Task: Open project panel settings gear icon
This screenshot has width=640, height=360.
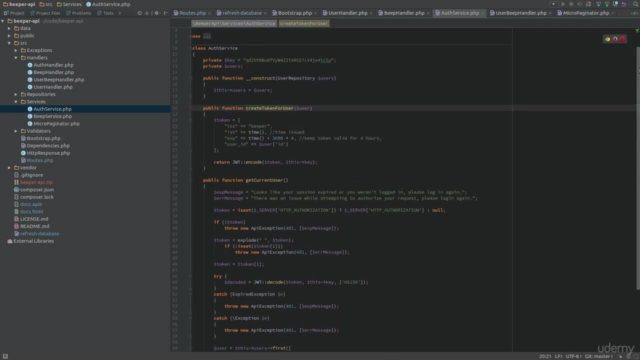Action: [x=157, y=13]
